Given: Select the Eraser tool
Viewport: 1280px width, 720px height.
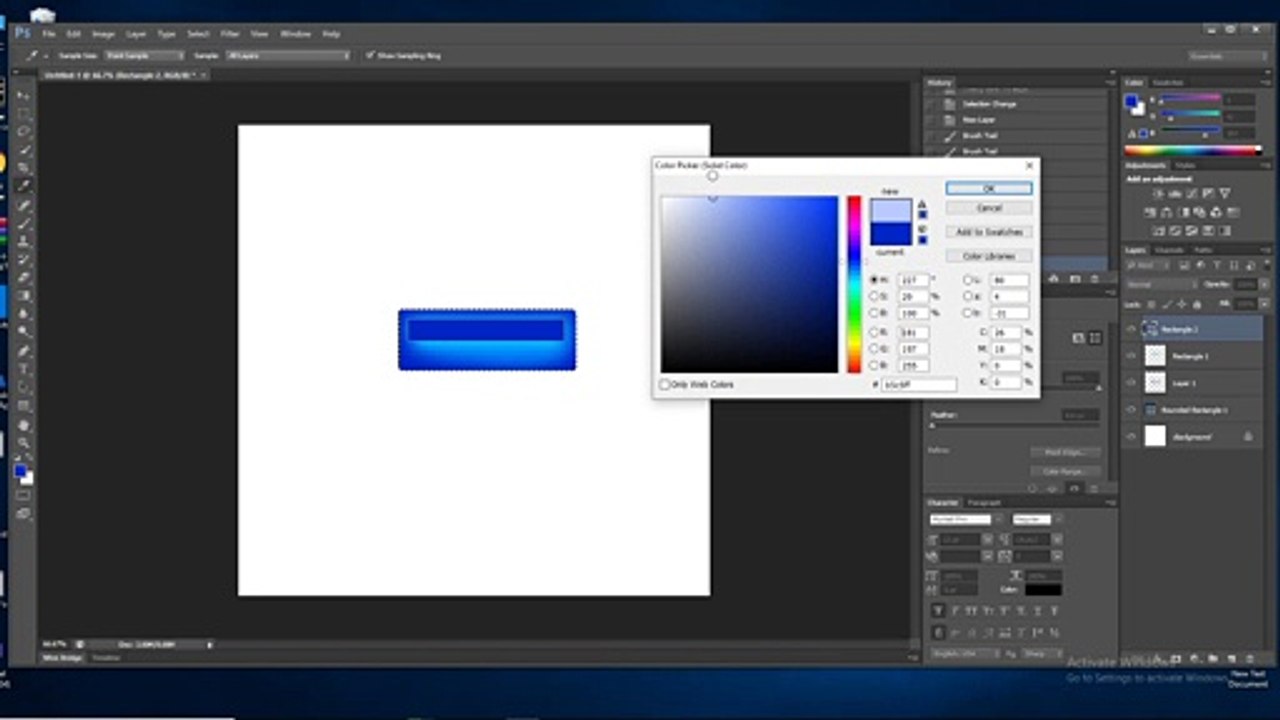Looking at the screenshot, I should tap(24, 277).
